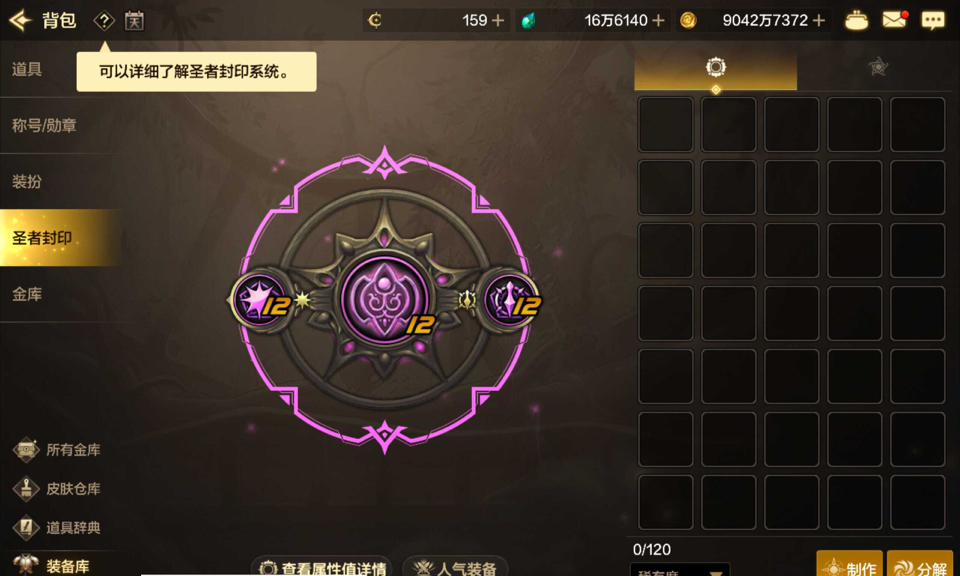Click the 分解 disassemble button
This screenshot has width=960, height=576.
click(920, 564)
